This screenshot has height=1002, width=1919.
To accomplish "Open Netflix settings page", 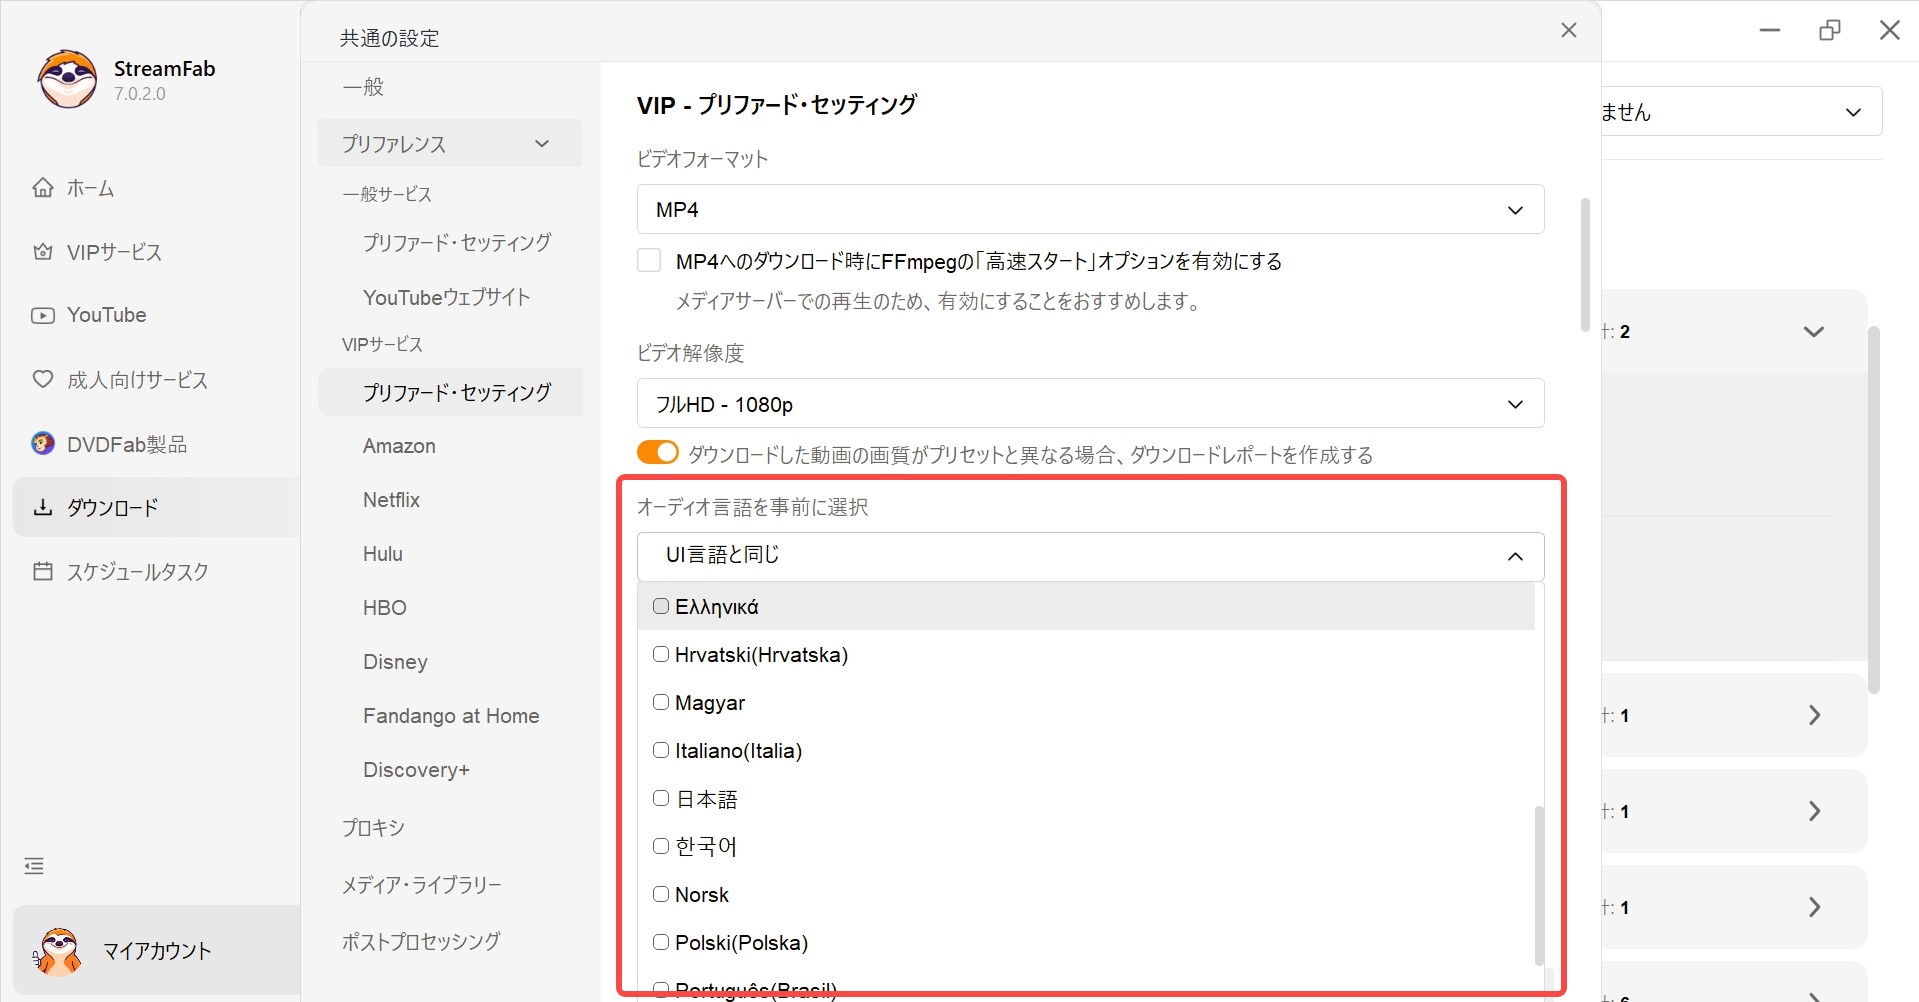I will point(391,500).
